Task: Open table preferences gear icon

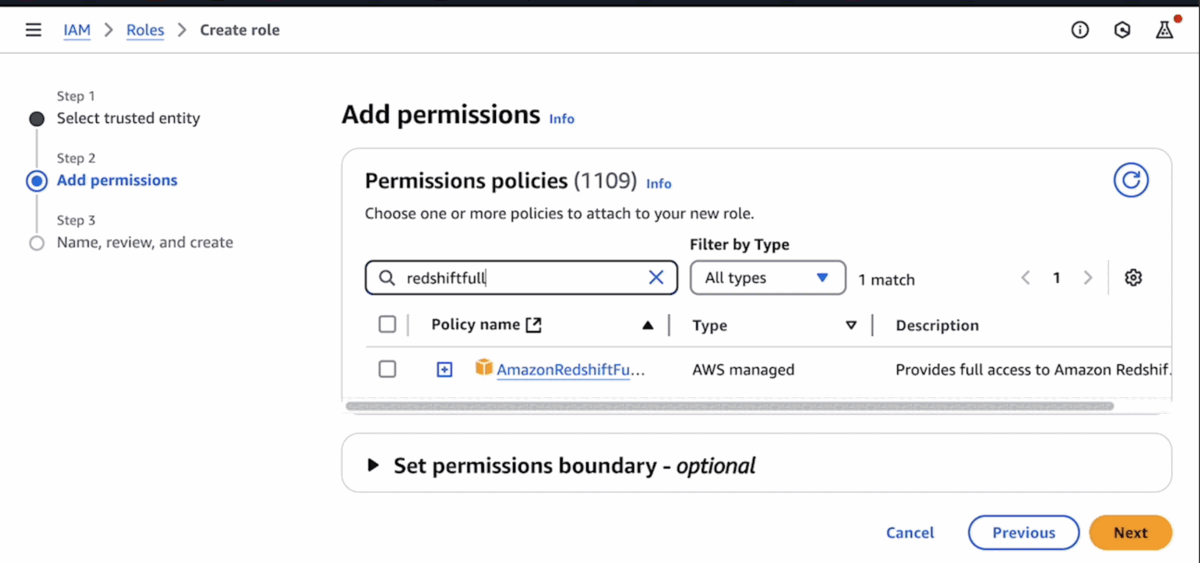Action: coord(1133,278)
